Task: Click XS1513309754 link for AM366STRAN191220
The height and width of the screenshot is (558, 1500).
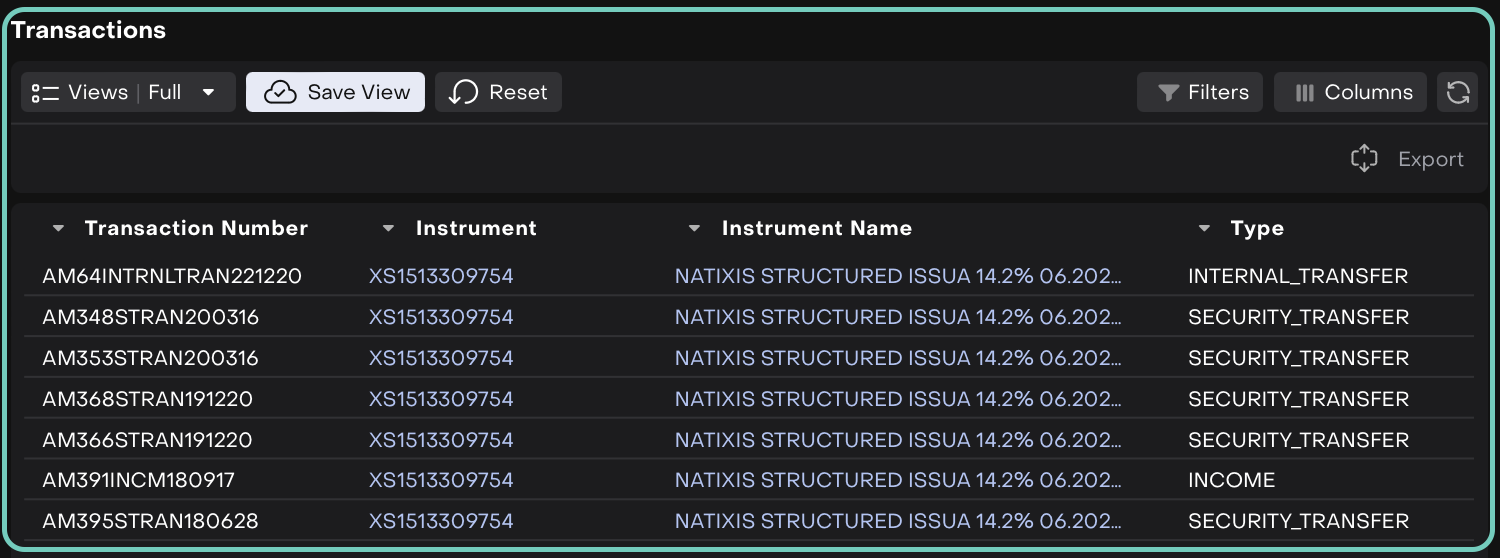Action: click(x=441, y=440)
